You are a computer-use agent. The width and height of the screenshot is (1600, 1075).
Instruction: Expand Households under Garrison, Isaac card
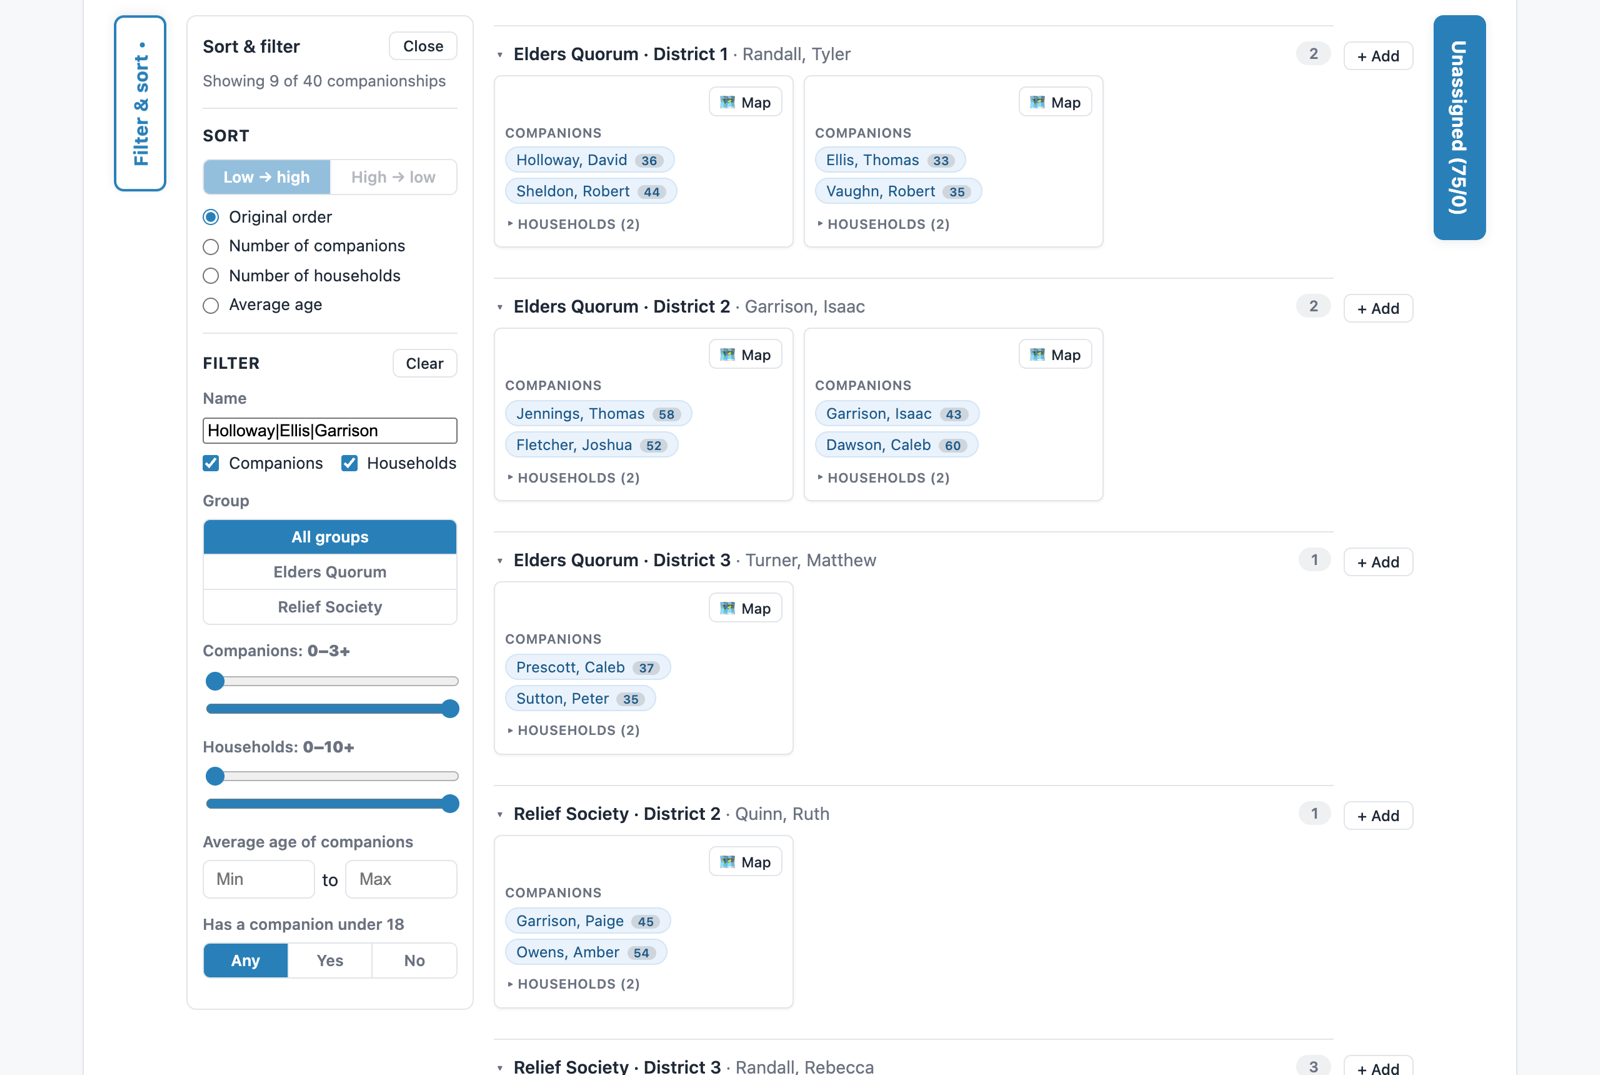[883, 478]
